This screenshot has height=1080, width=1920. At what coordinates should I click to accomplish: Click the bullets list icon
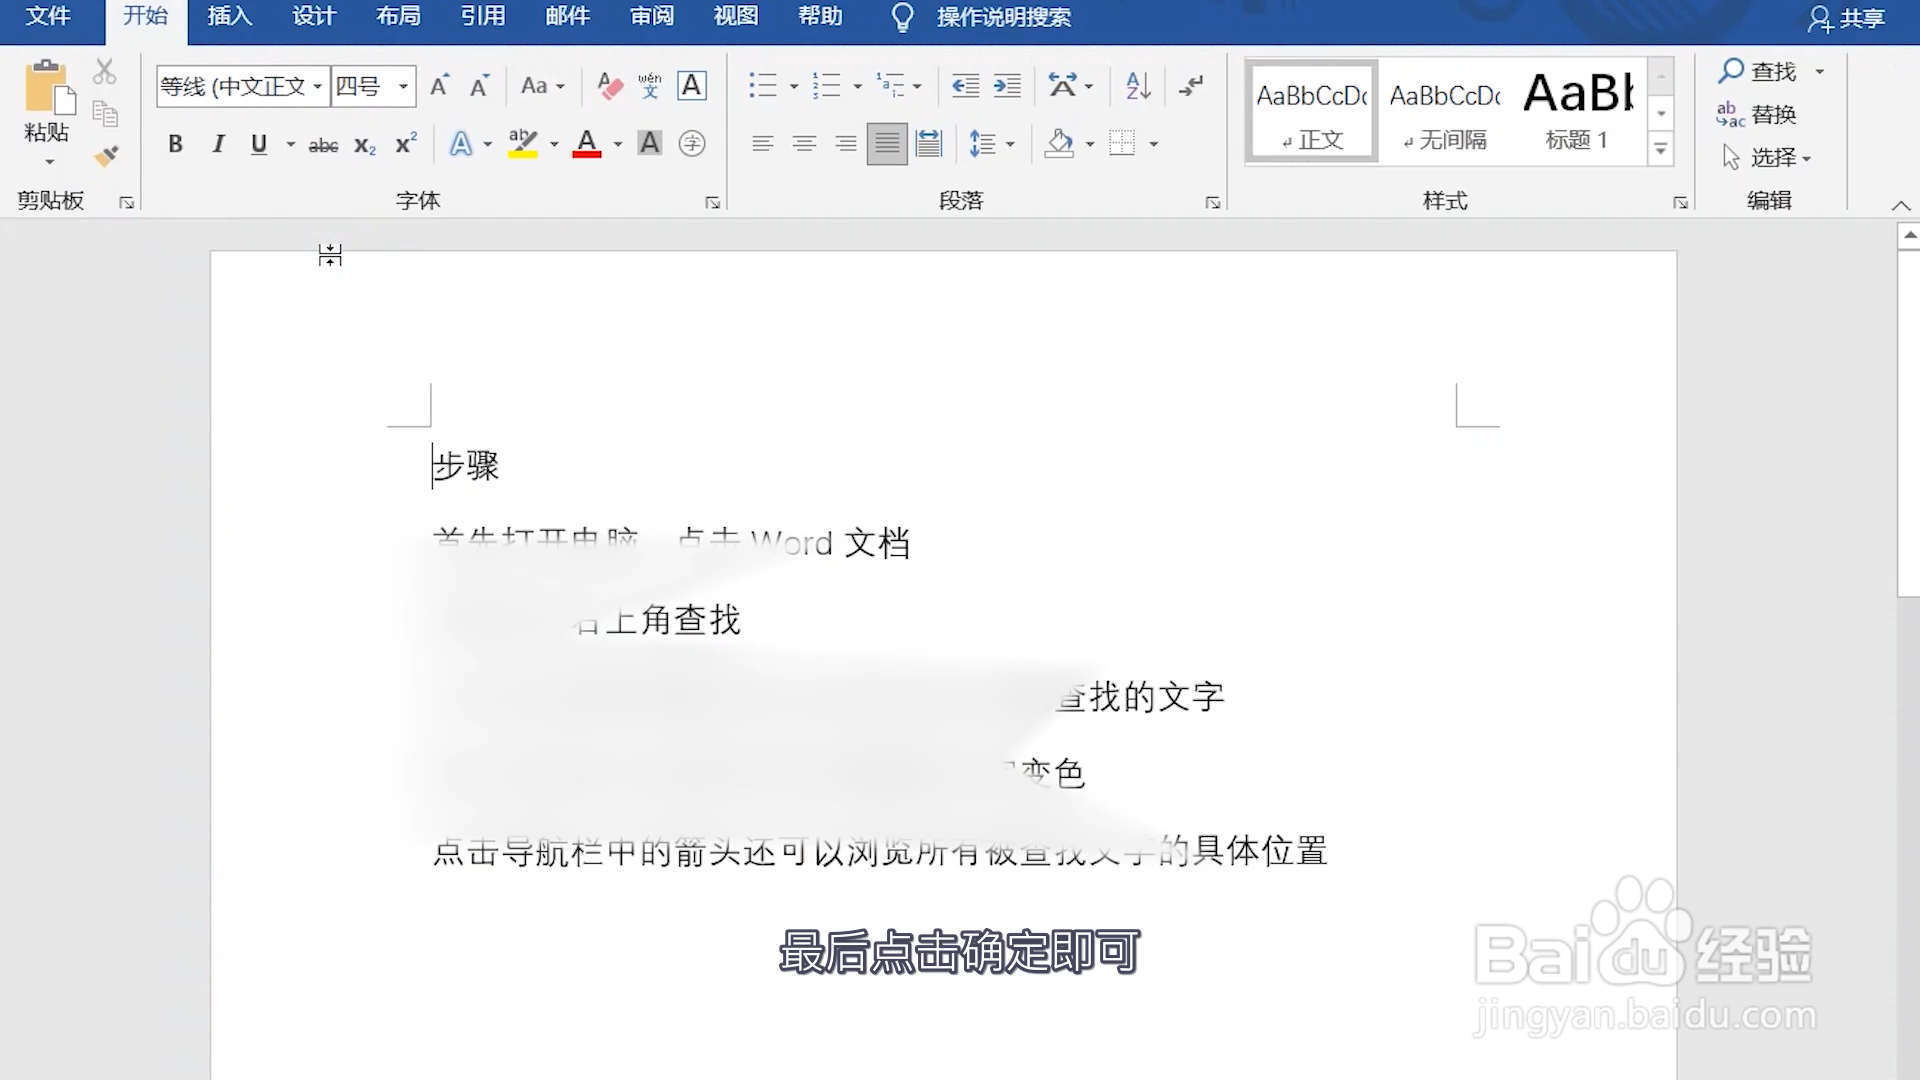click(x=763, y=86)
